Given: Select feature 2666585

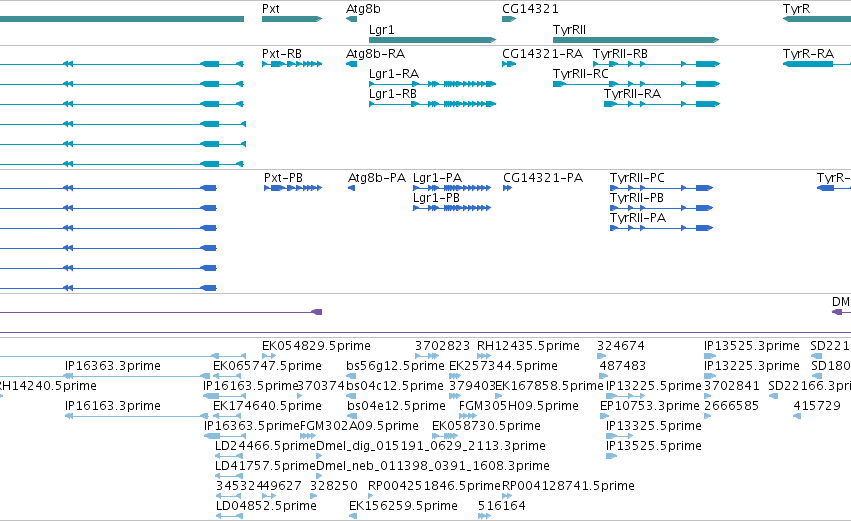Looking at the screenshot, I should point(732,406).
